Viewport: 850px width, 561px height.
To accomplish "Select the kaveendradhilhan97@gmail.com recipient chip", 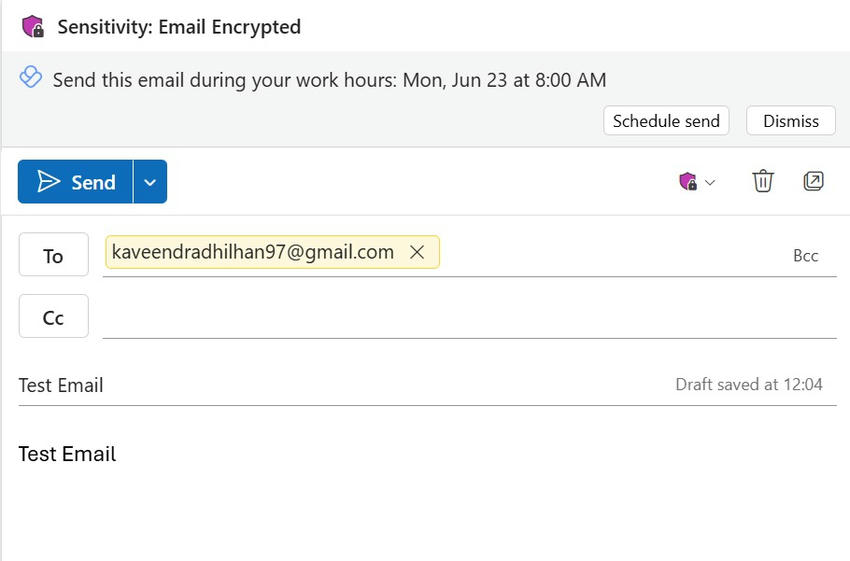I will click(x=253, y=253).
